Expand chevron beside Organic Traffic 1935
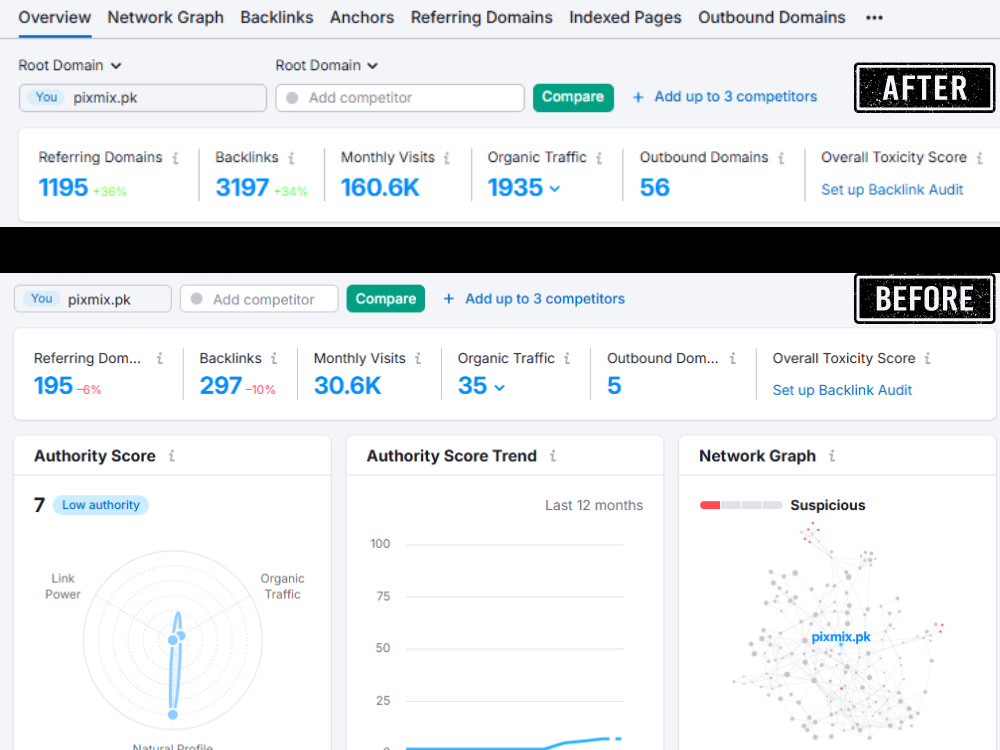The height and width of the screenshot is (750, 1000). click(555, 189)
